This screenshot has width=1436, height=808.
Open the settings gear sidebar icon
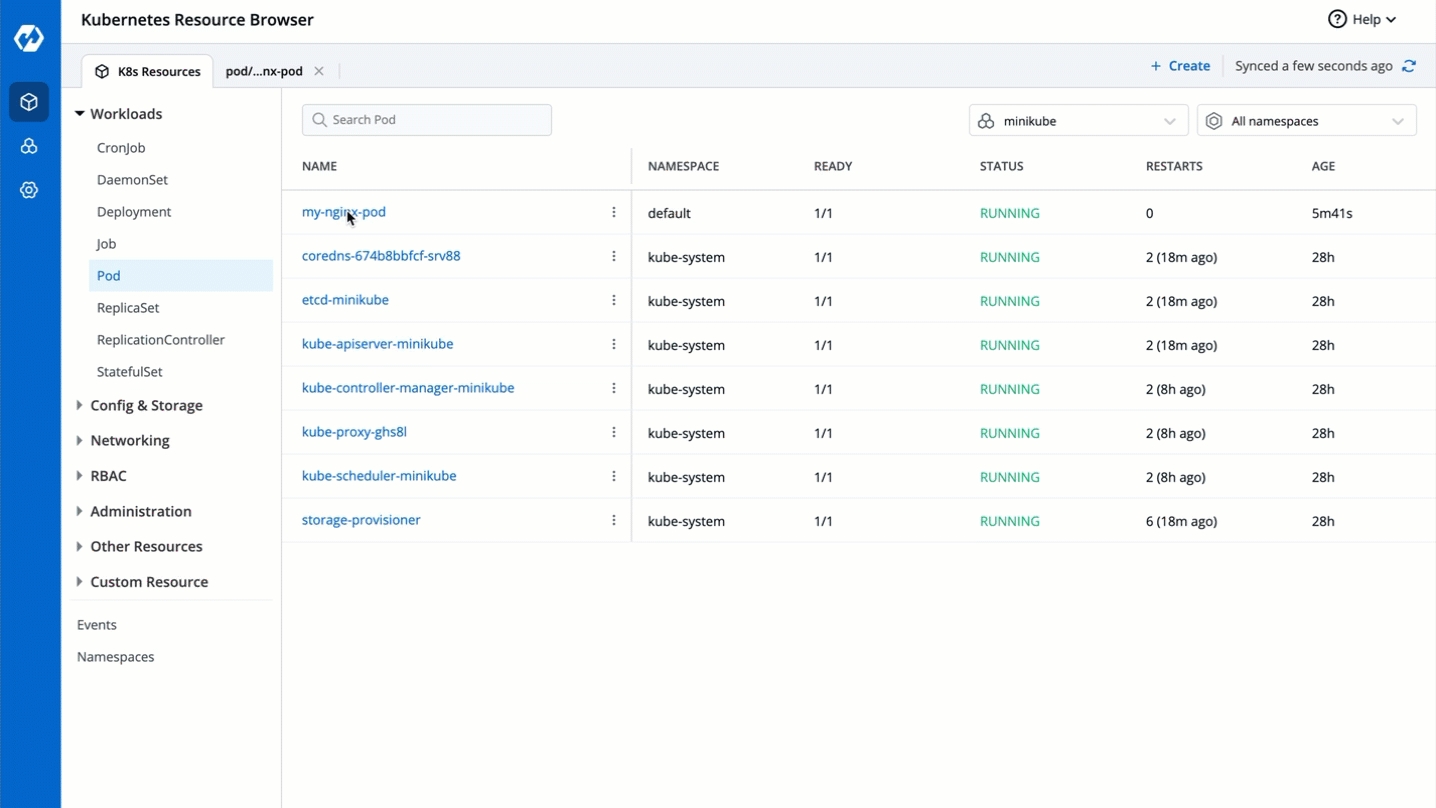coord(29,190)
